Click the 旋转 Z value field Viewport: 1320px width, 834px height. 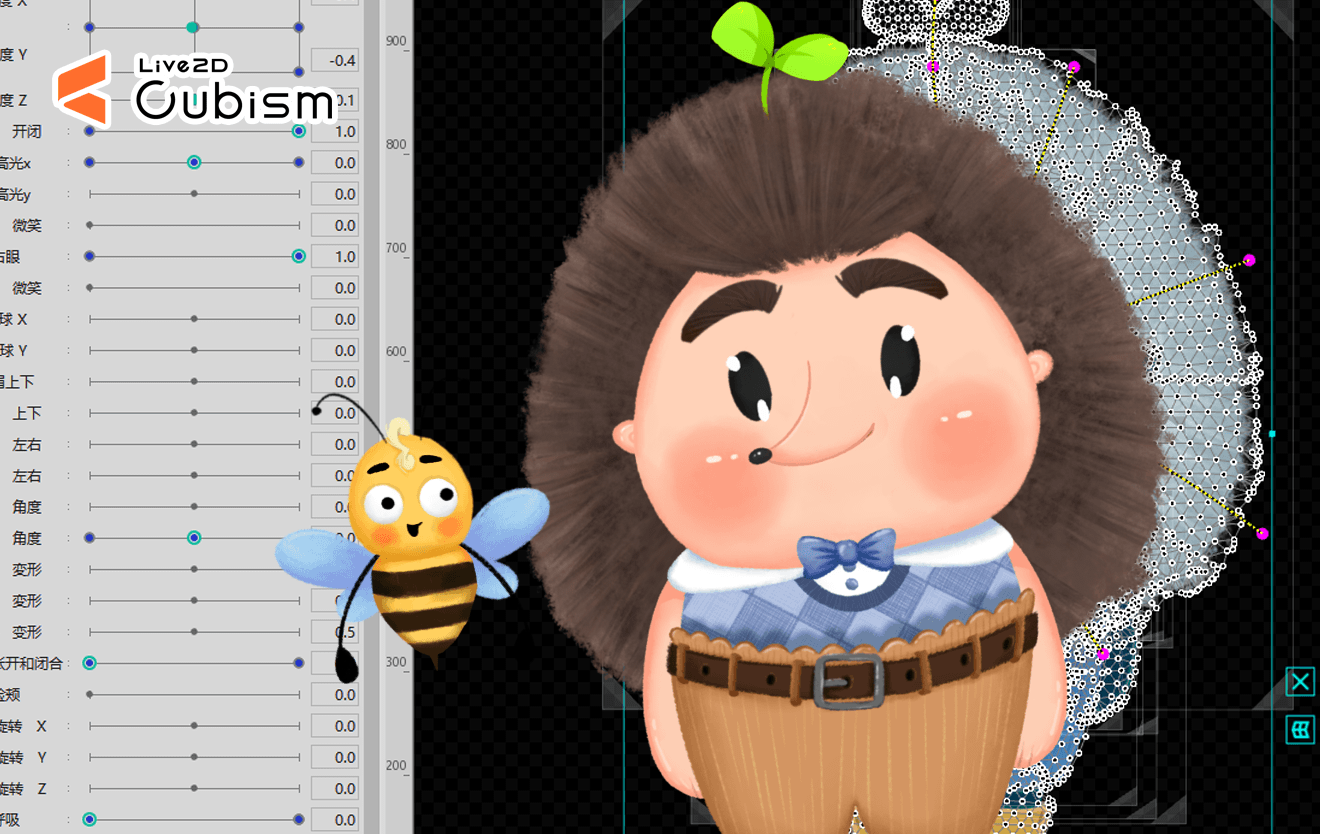click(334, 788)
